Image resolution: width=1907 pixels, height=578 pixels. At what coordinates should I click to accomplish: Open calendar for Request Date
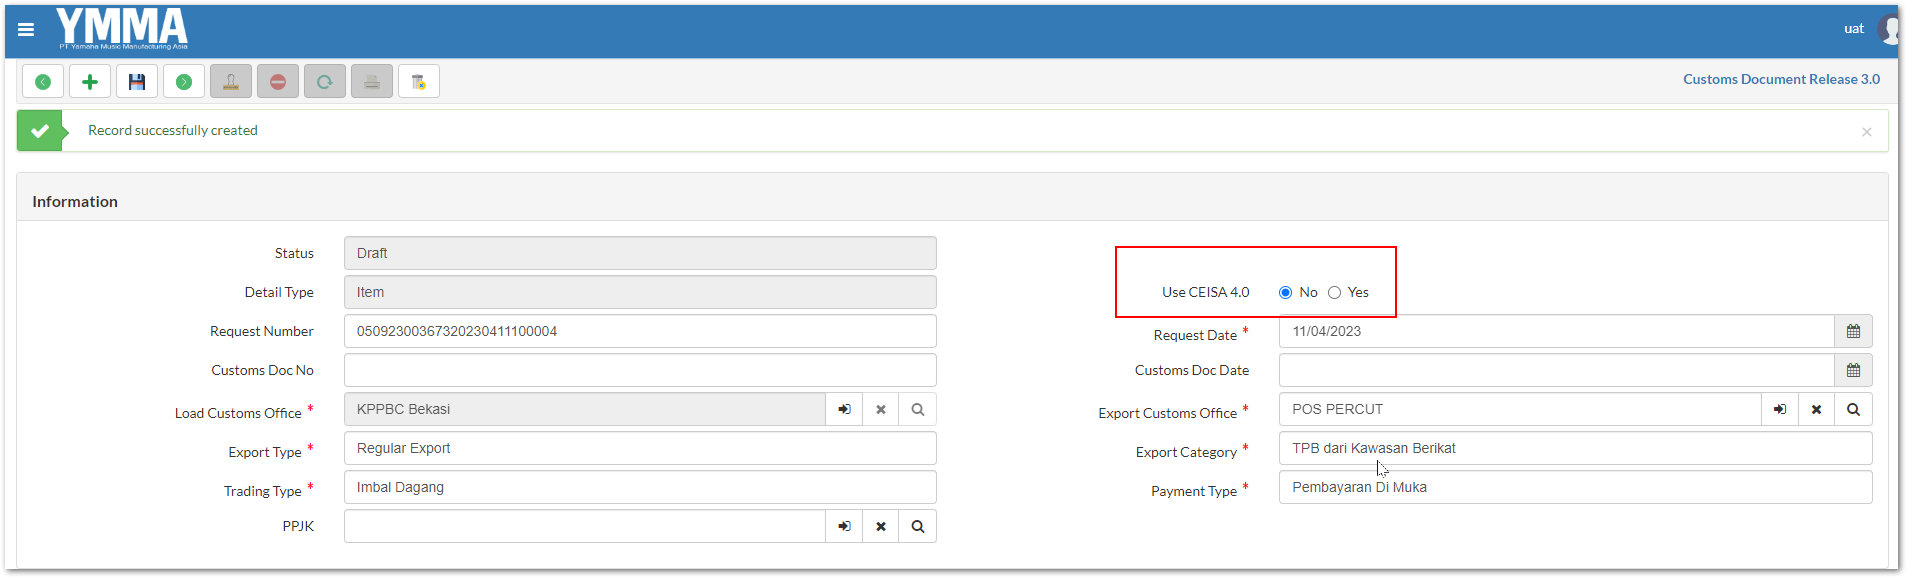[x=1853, y=332]
